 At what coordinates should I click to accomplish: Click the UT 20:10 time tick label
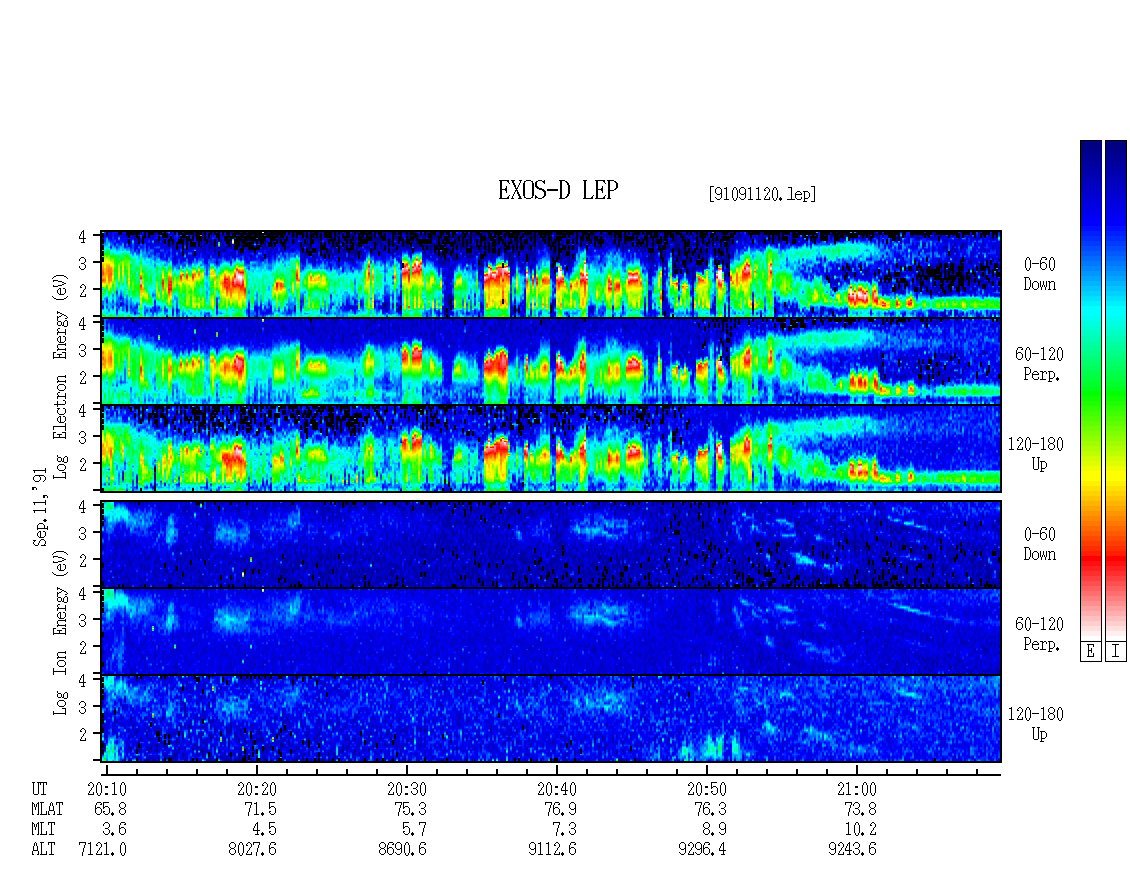click(107, 789)
